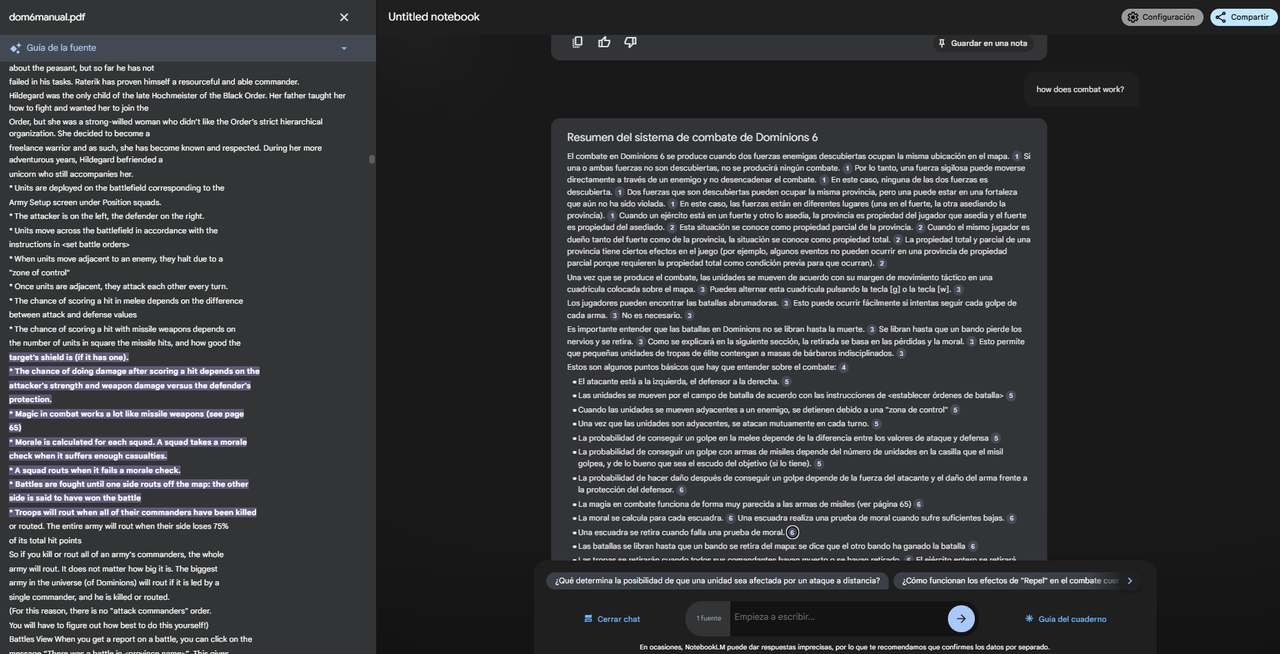Open citation 6 after 'ver página 65'

[x=918, y=504]
